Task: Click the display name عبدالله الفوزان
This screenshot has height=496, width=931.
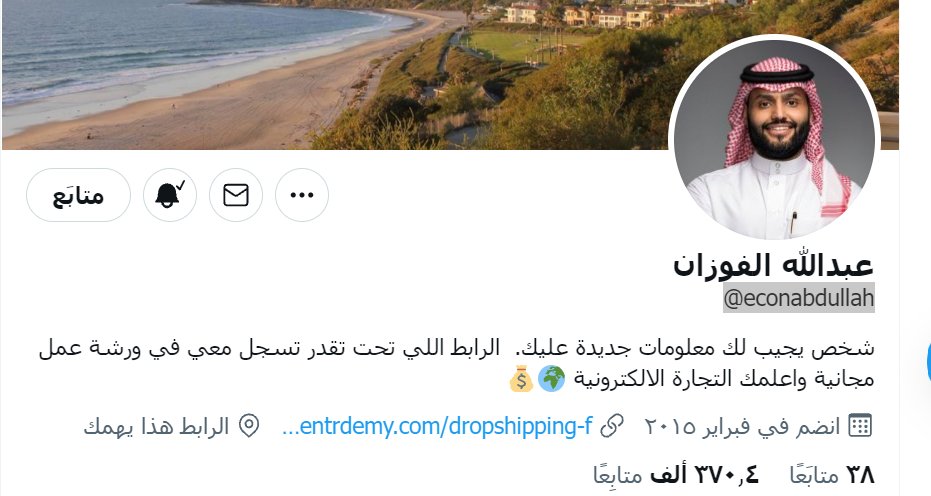Action: [773, 266]
